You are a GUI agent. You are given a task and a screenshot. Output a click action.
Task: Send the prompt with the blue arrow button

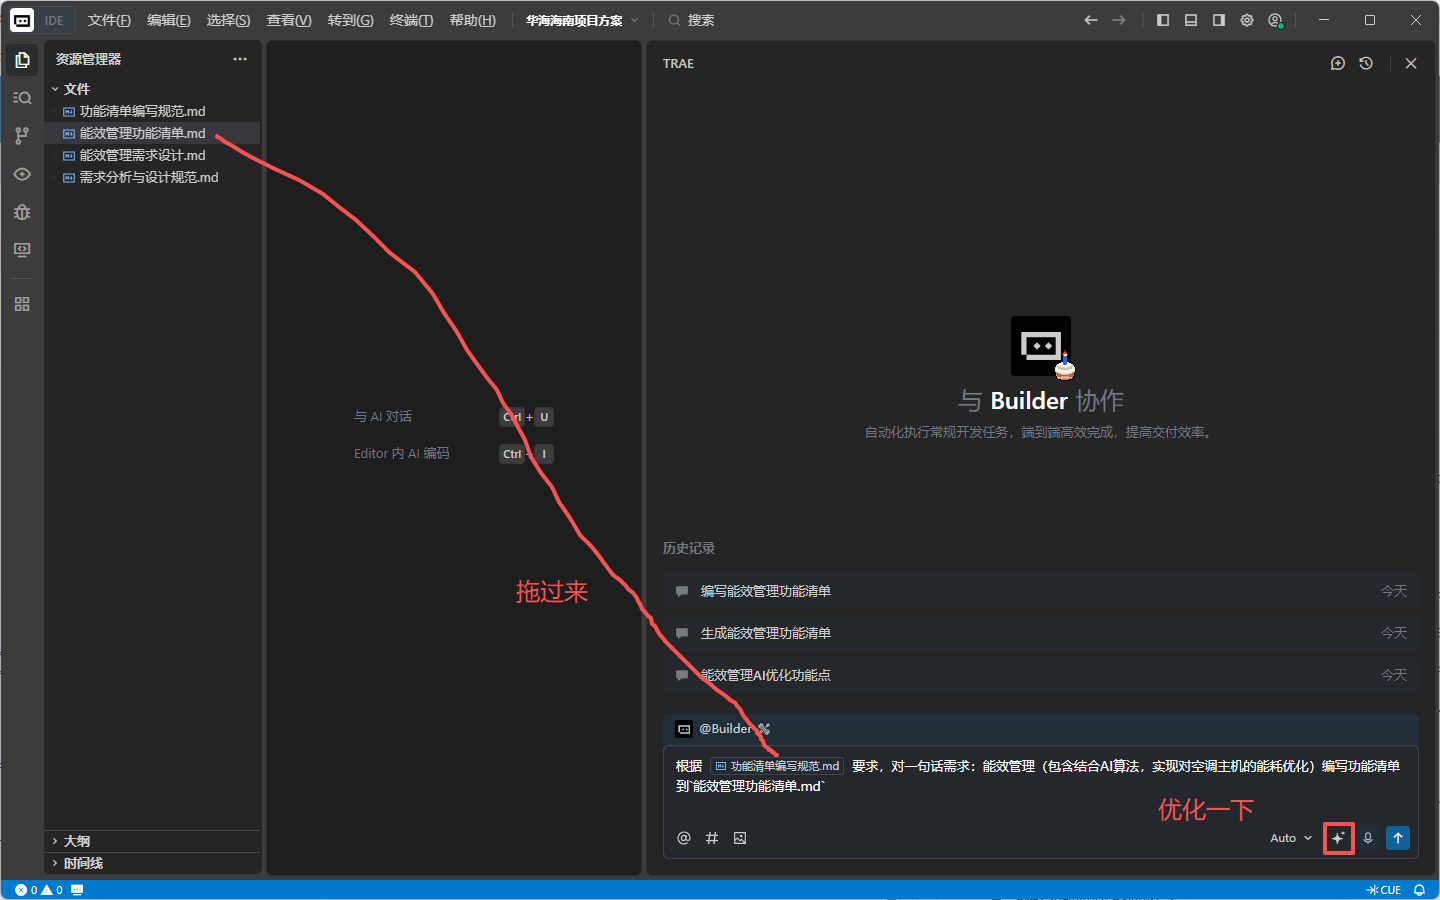coord(1398,838)
